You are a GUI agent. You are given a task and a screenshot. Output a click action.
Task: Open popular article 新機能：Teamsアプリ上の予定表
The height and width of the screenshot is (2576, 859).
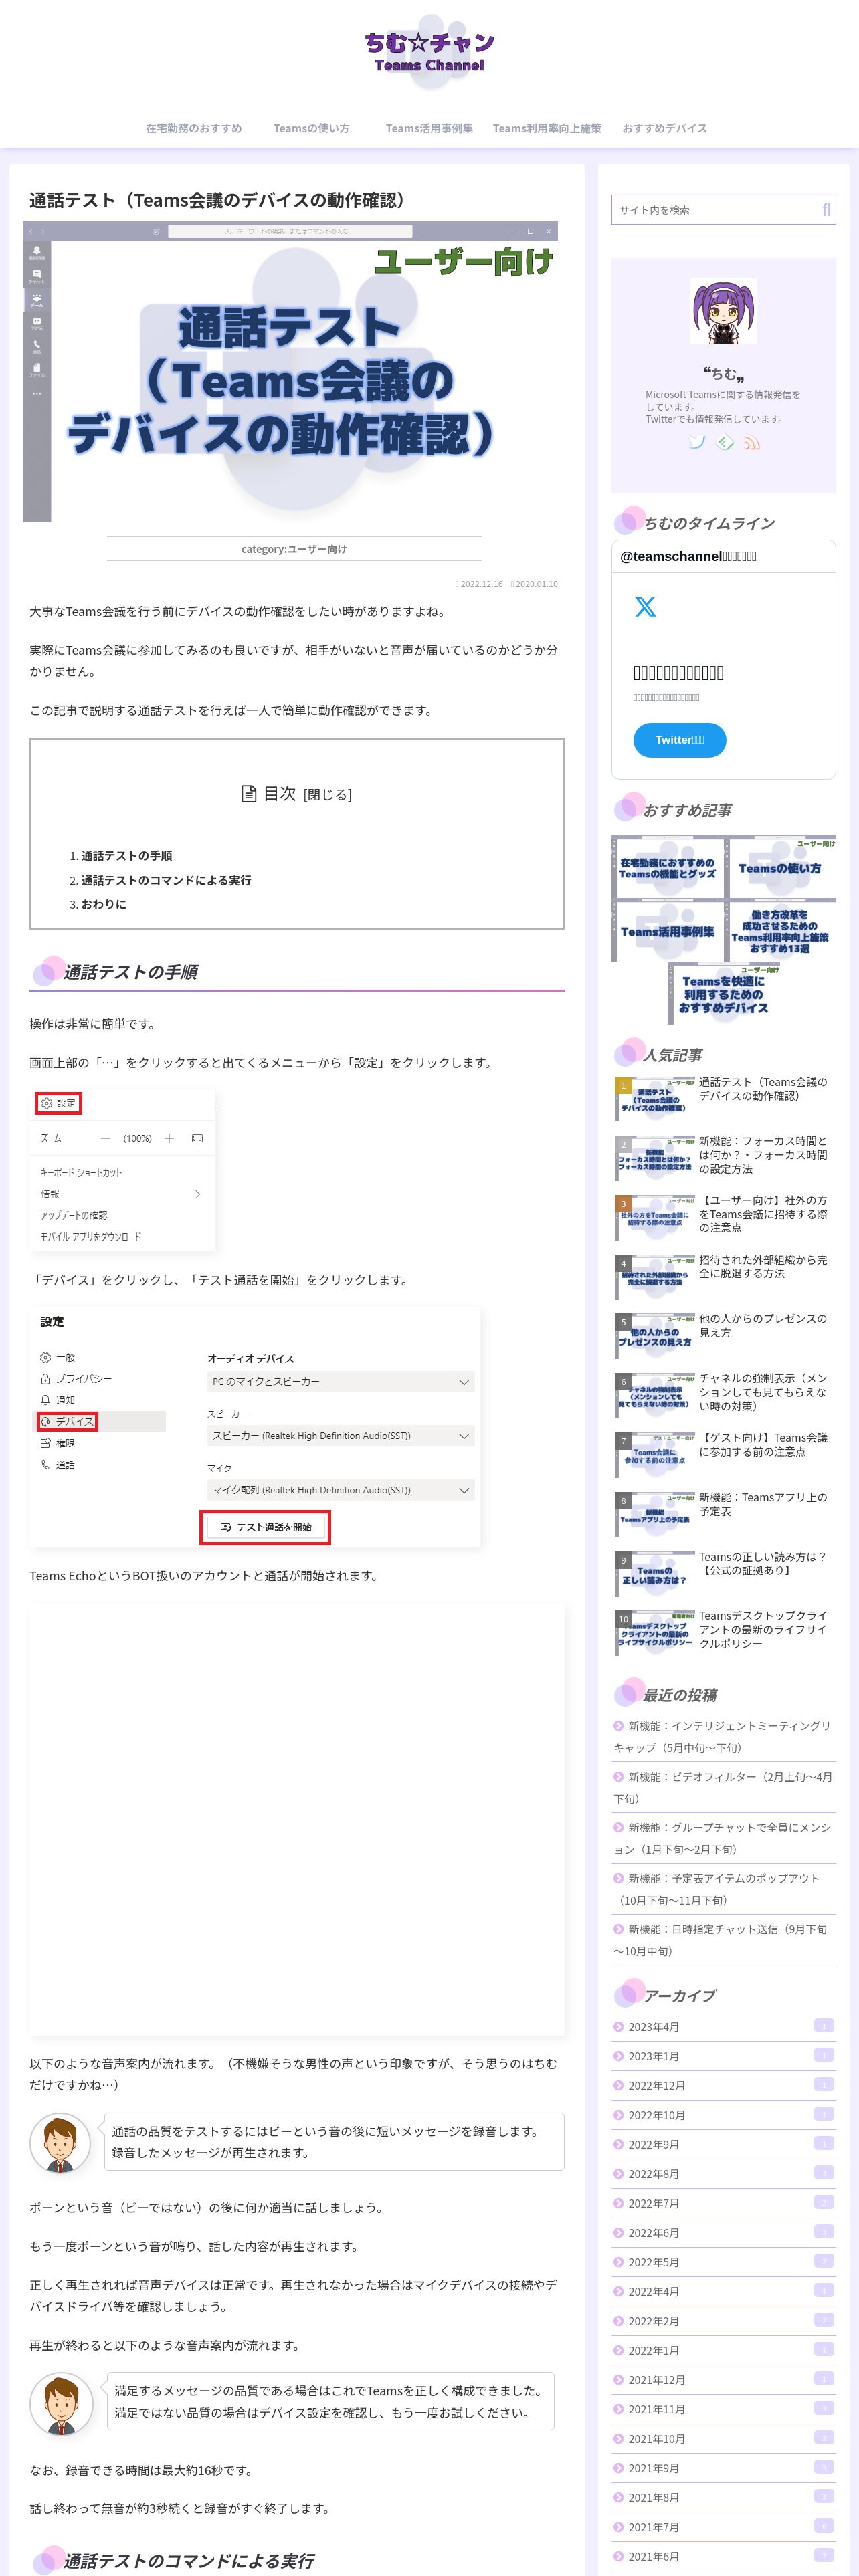(x=724, y=1513)
